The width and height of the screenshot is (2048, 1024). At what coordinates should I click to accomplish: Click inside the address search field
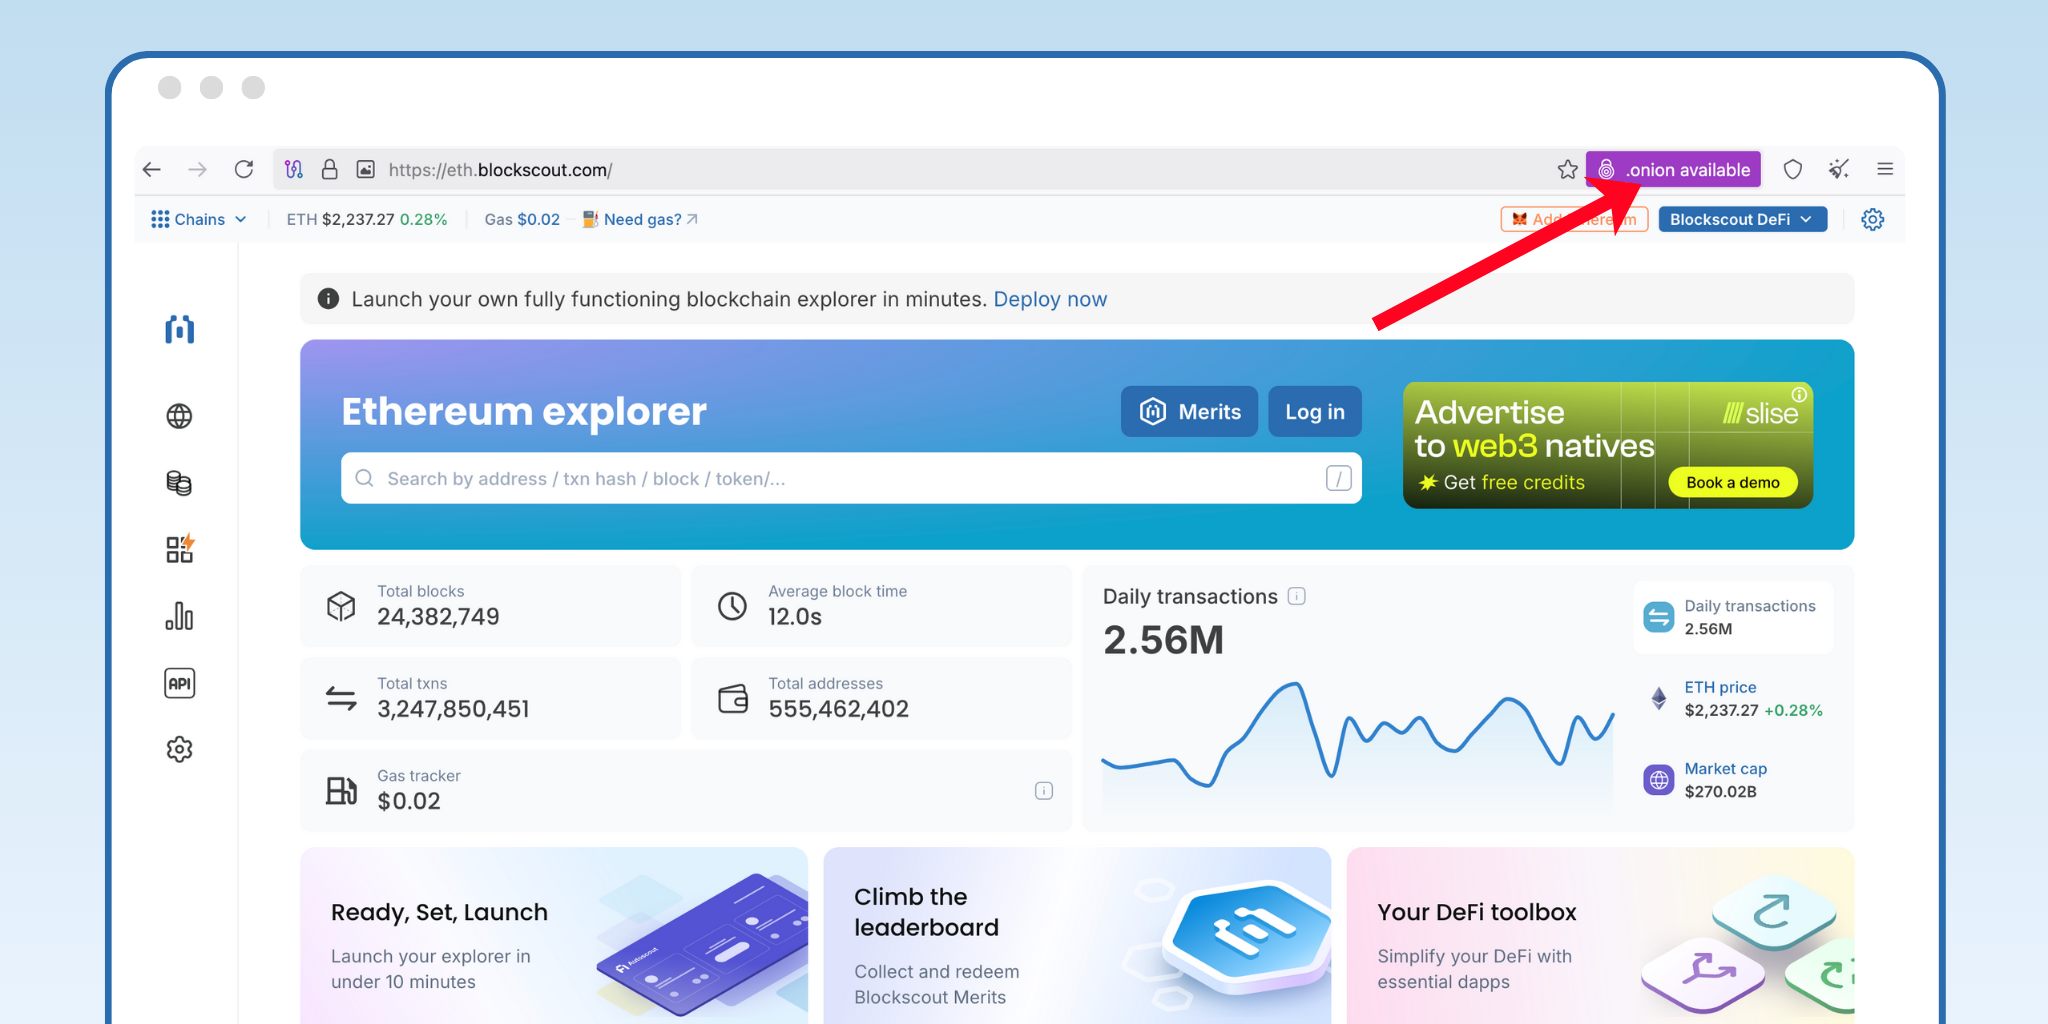click(x=850, y=478)
